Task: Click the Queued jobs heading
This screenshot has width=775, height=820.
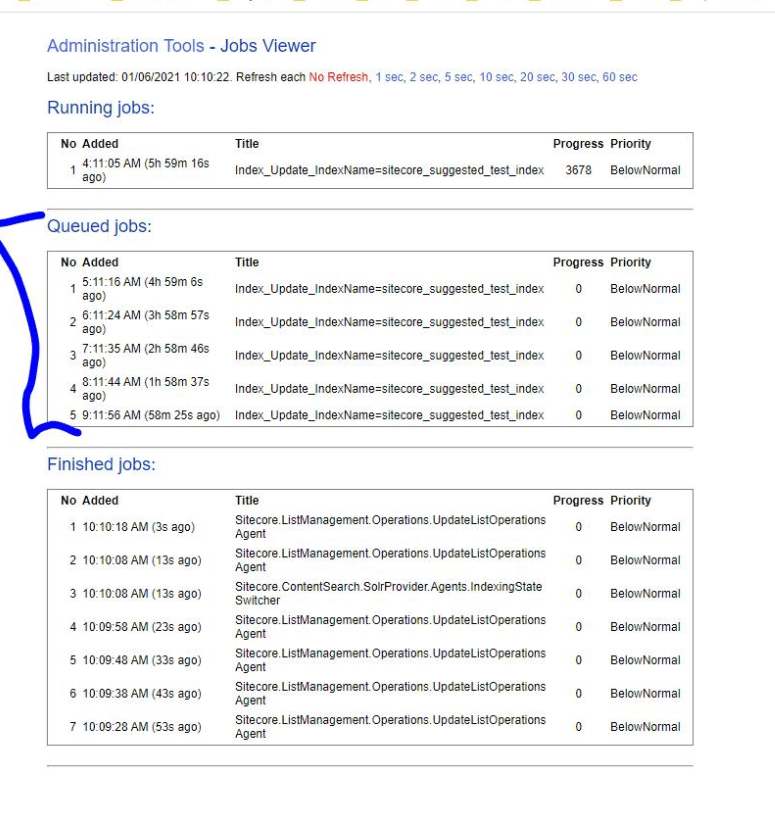Action: [99, 227]
